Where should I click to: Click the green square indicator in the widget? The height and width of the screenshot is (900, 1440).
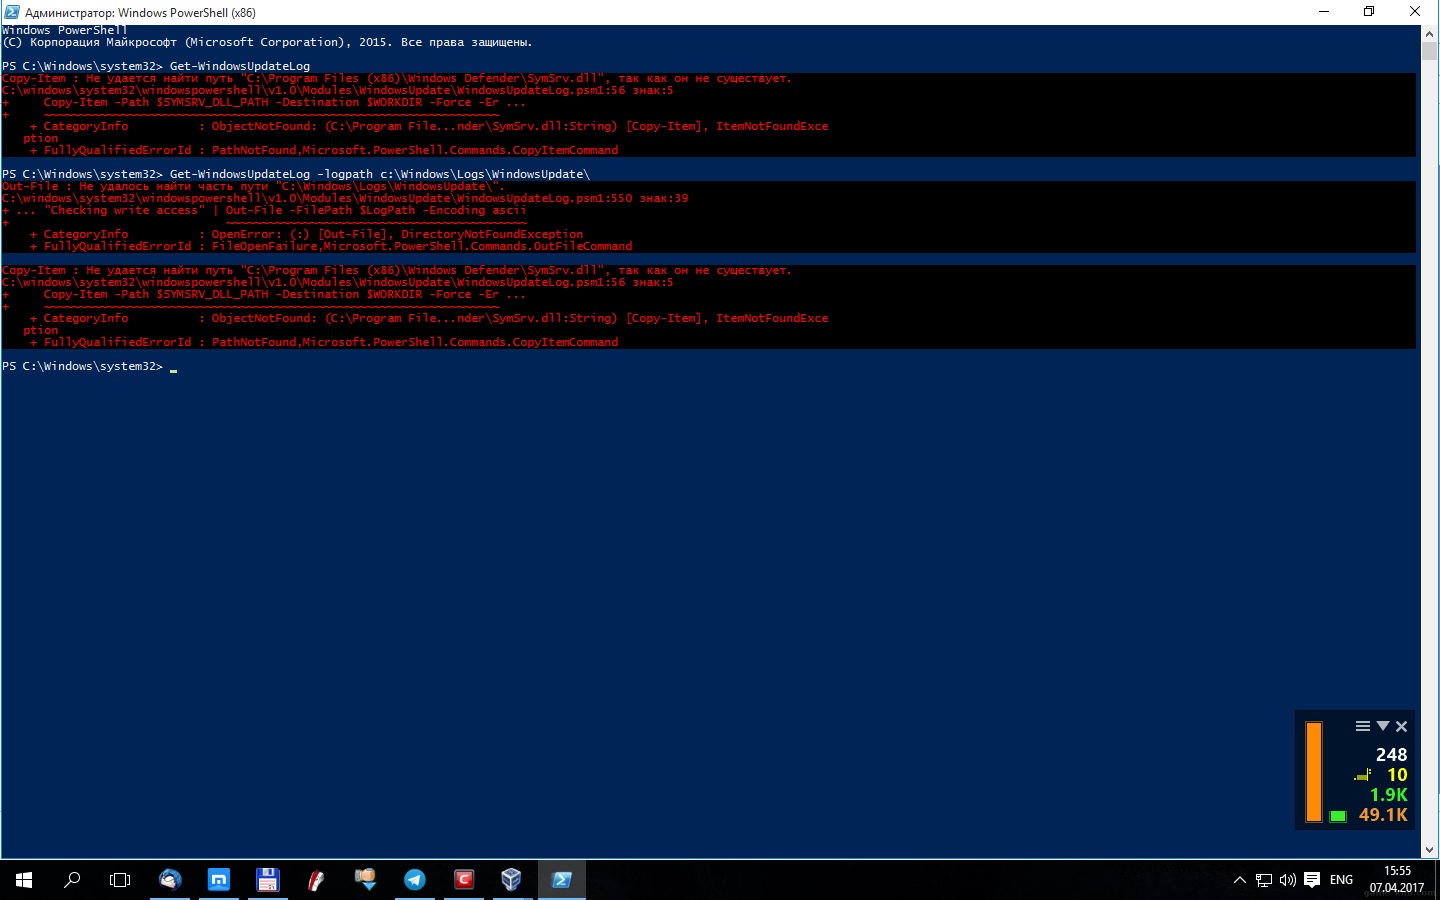(x=1338, y=817)
